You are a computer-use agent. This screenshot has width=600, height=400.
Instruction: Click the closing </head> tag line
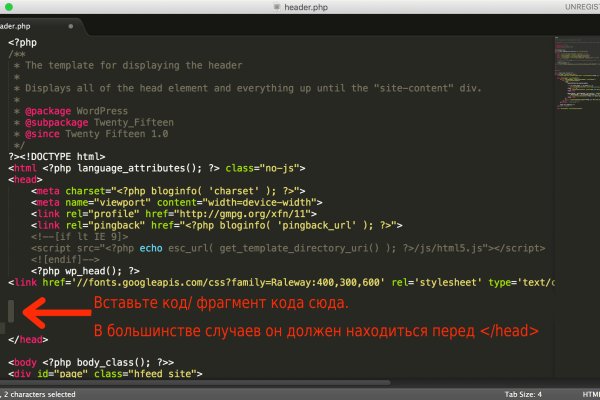[x=26, y=340]
